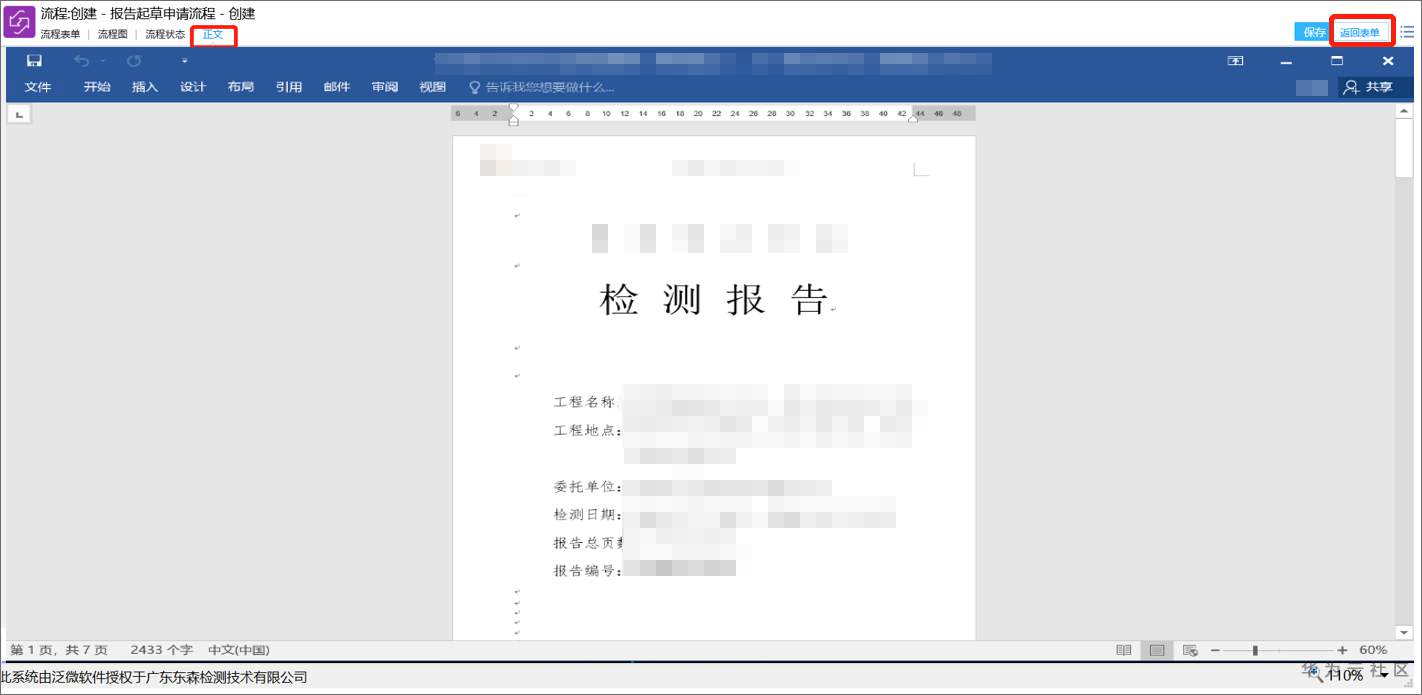The height and width of the screenshot is (695, 1422).
Task: Click the 委托单位 label in document
Action: (587, 488)
